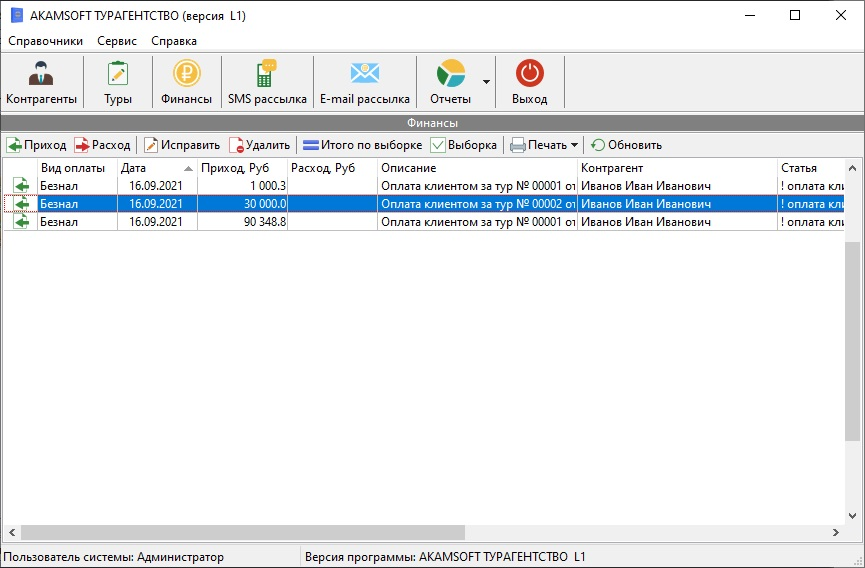Click Исправить to edit record
The image size is (865, 568).
click(182, 145)
